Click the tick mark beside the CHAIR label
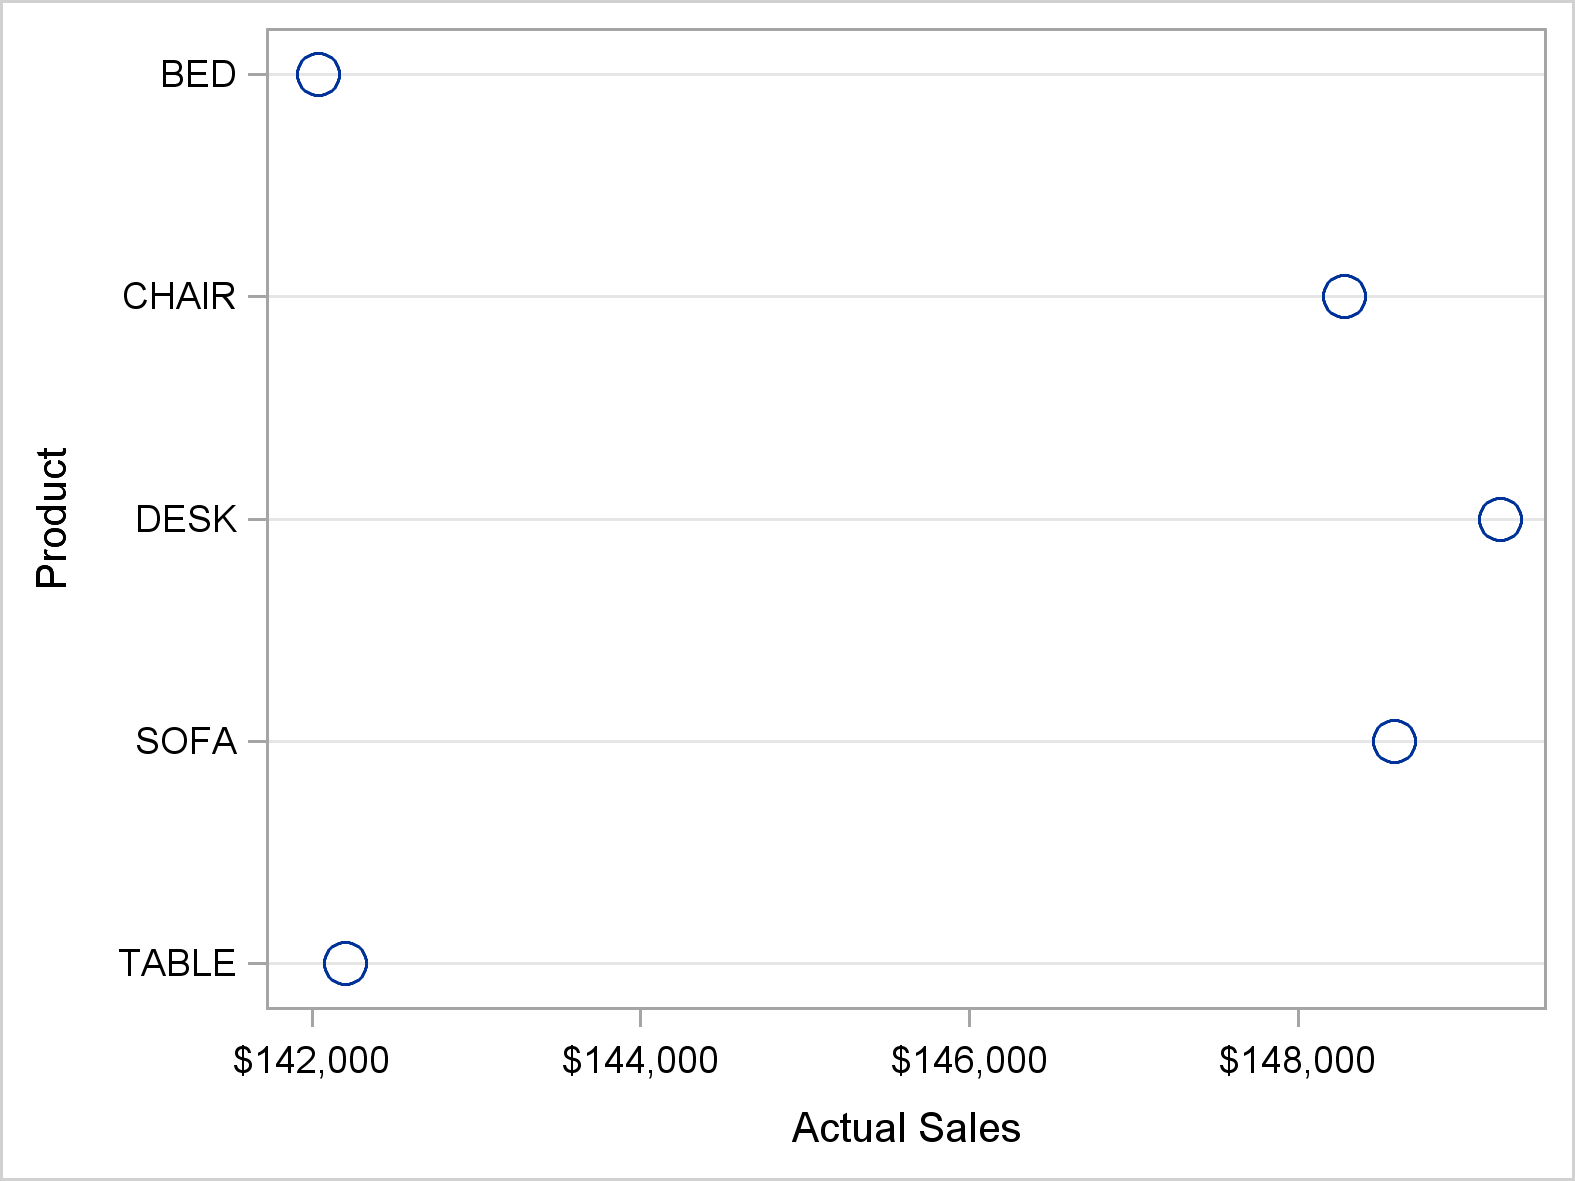 [258, 296]
